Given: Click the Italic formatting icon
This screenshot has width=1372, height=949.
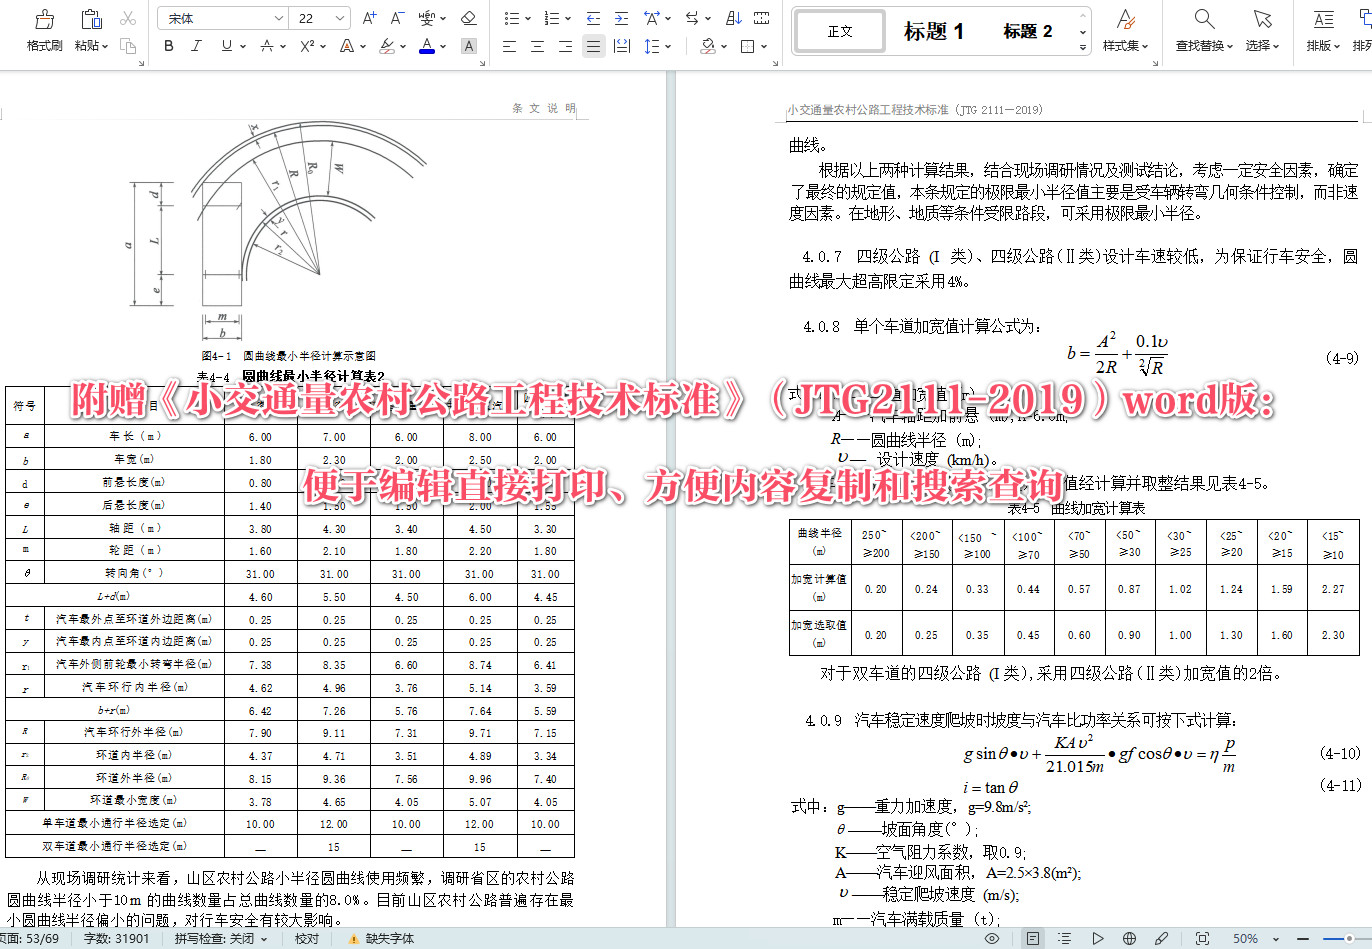Looking at the screenshot, I should point(196,45).
